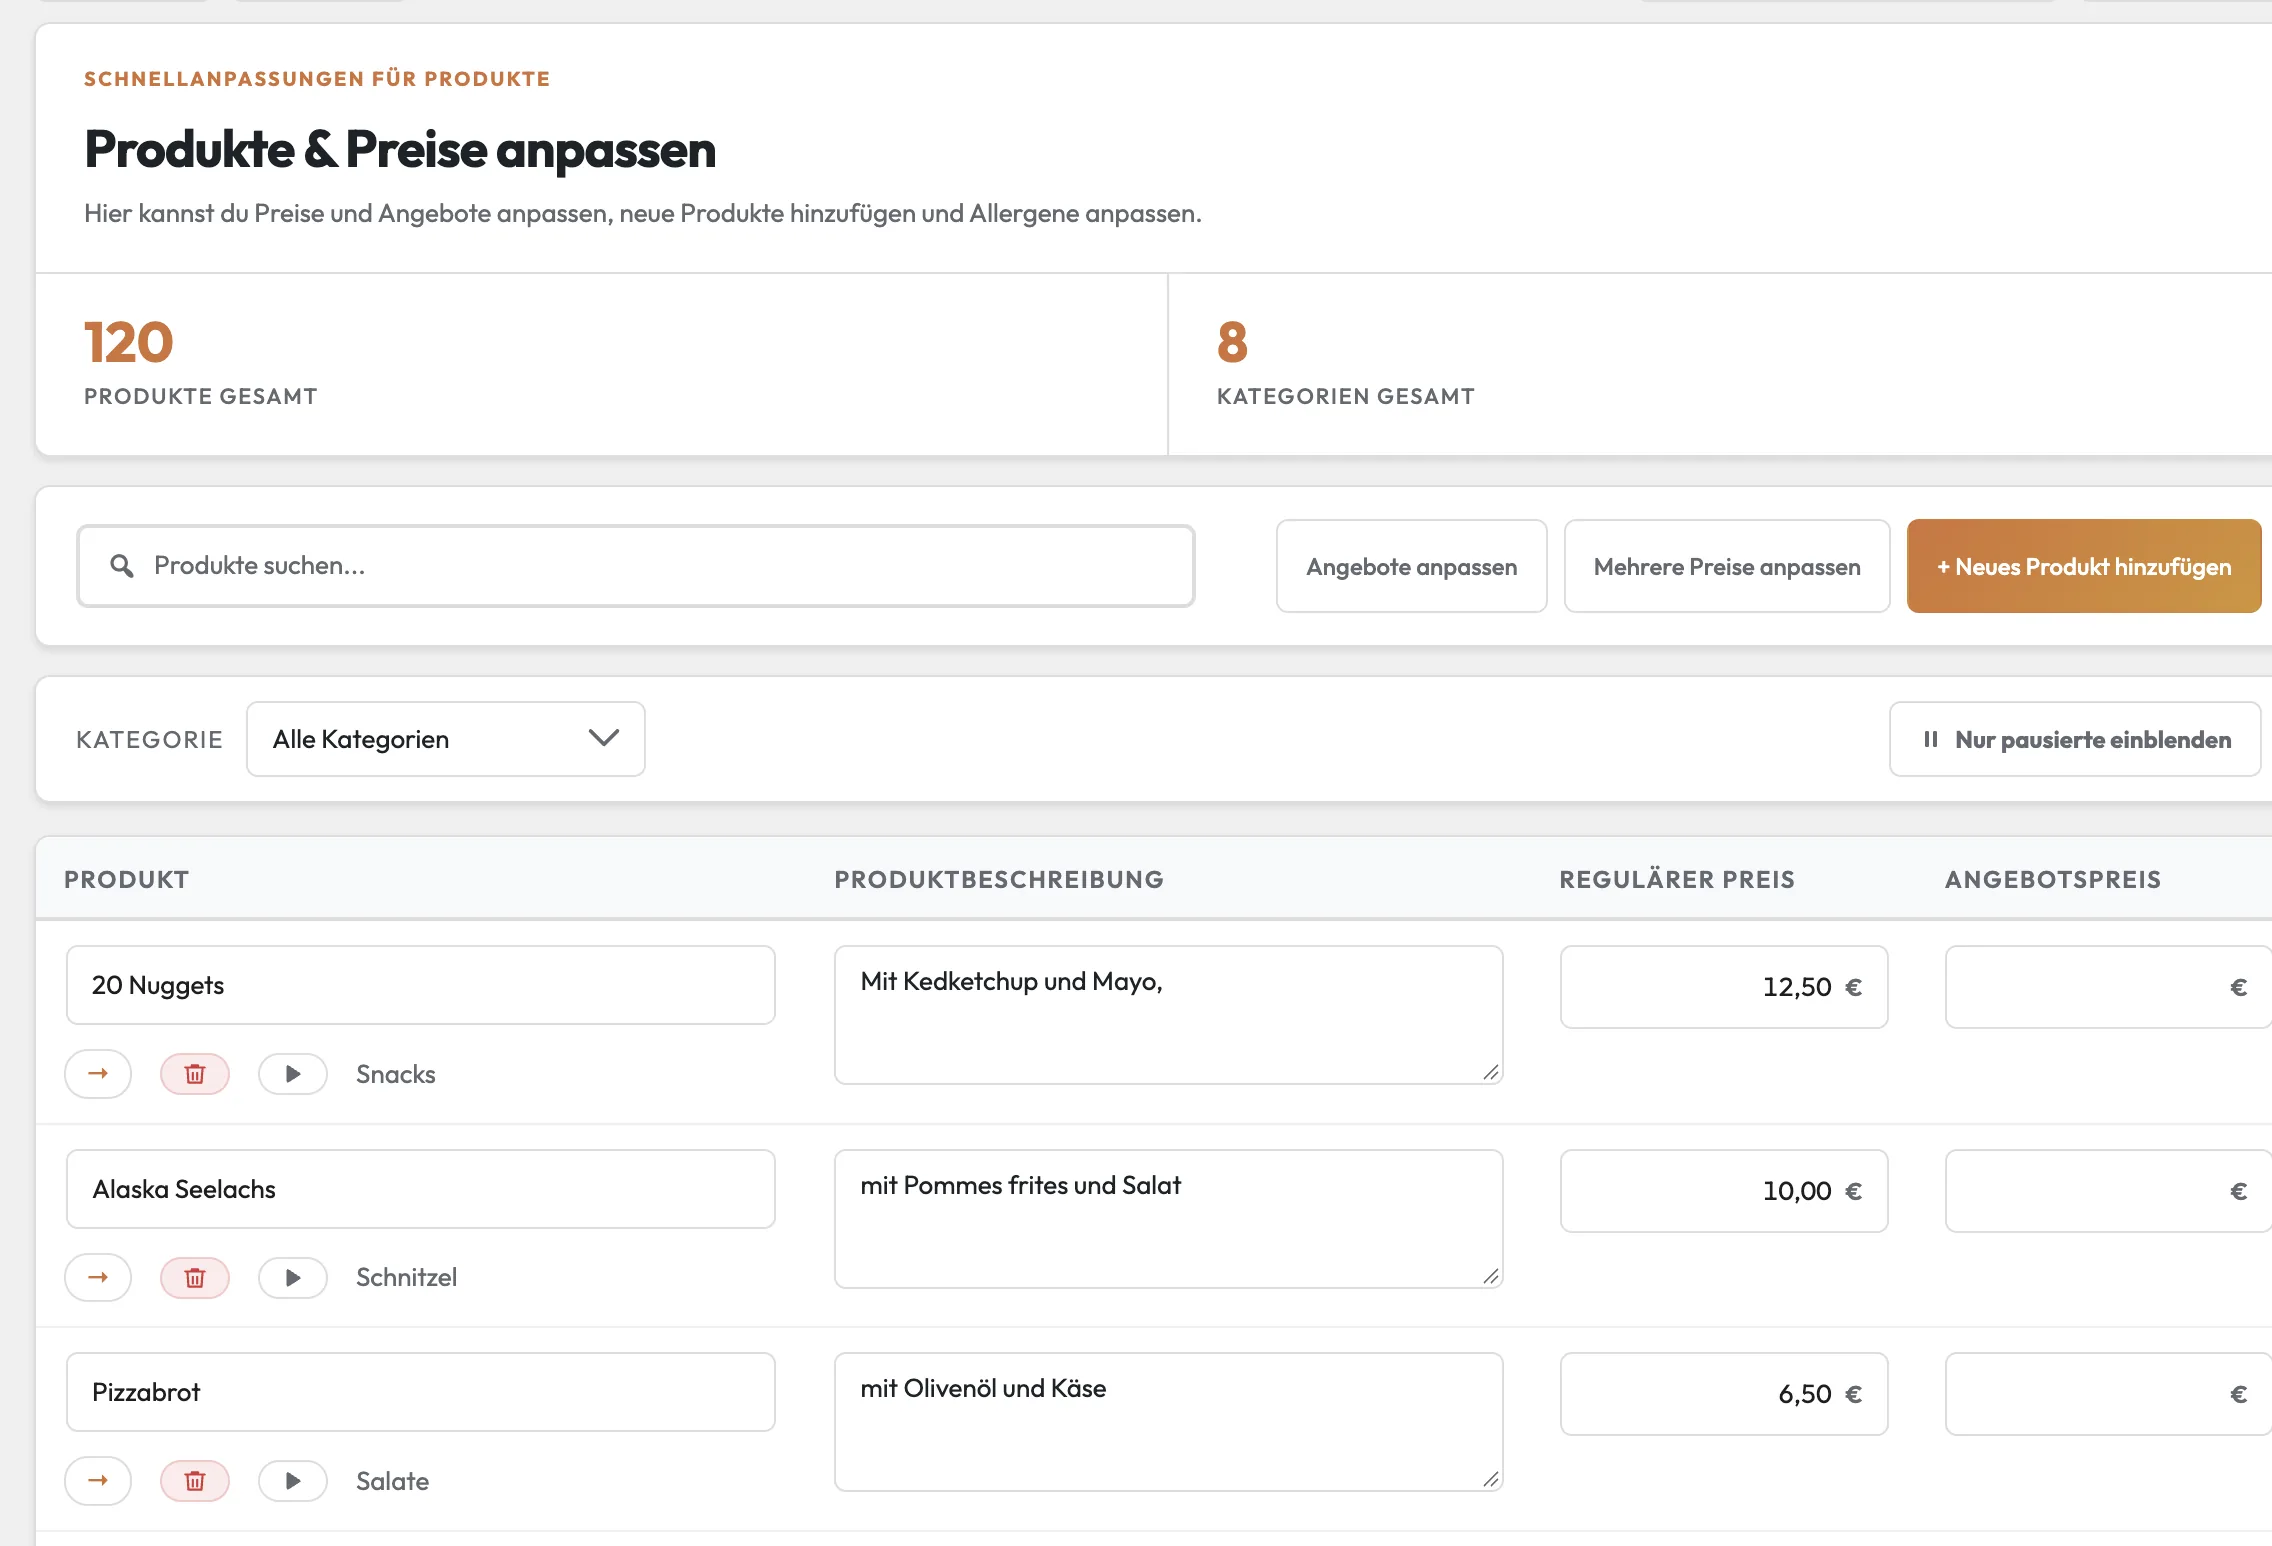The width and height of the screenshot is (2272, 1546).
Task: Click the play icon in Pizzabrot row
Action: click(293, 1480)
